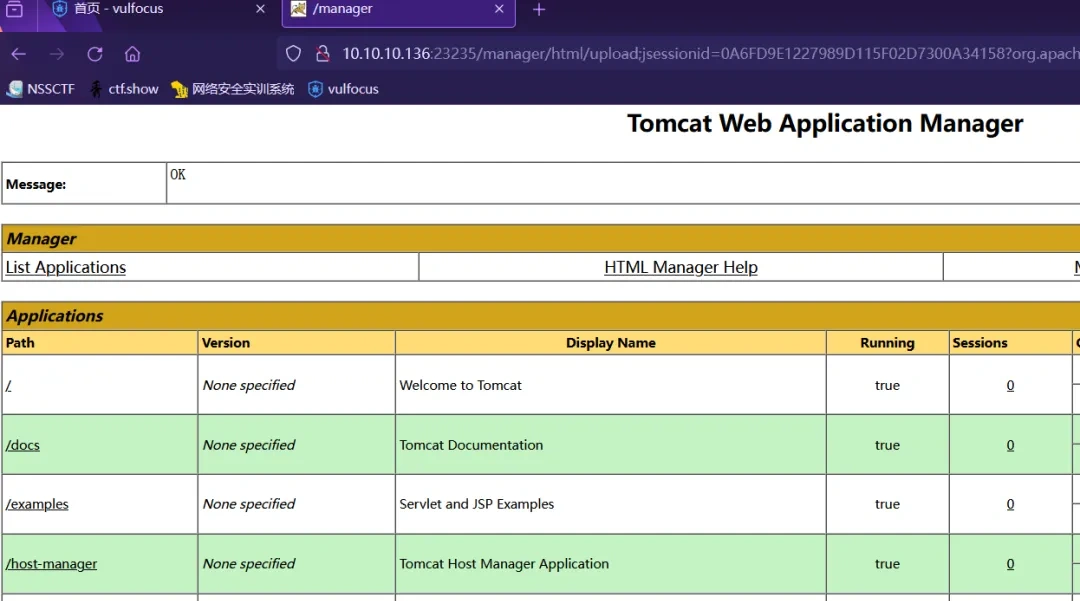
Task: Click the true value in the /examples row
Action: (x=887, y=504)
